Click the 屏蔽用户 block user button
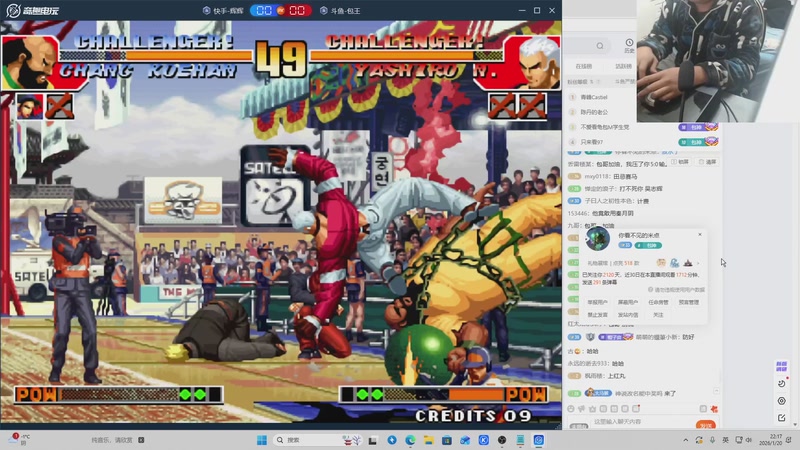 (x=628, y=303)
